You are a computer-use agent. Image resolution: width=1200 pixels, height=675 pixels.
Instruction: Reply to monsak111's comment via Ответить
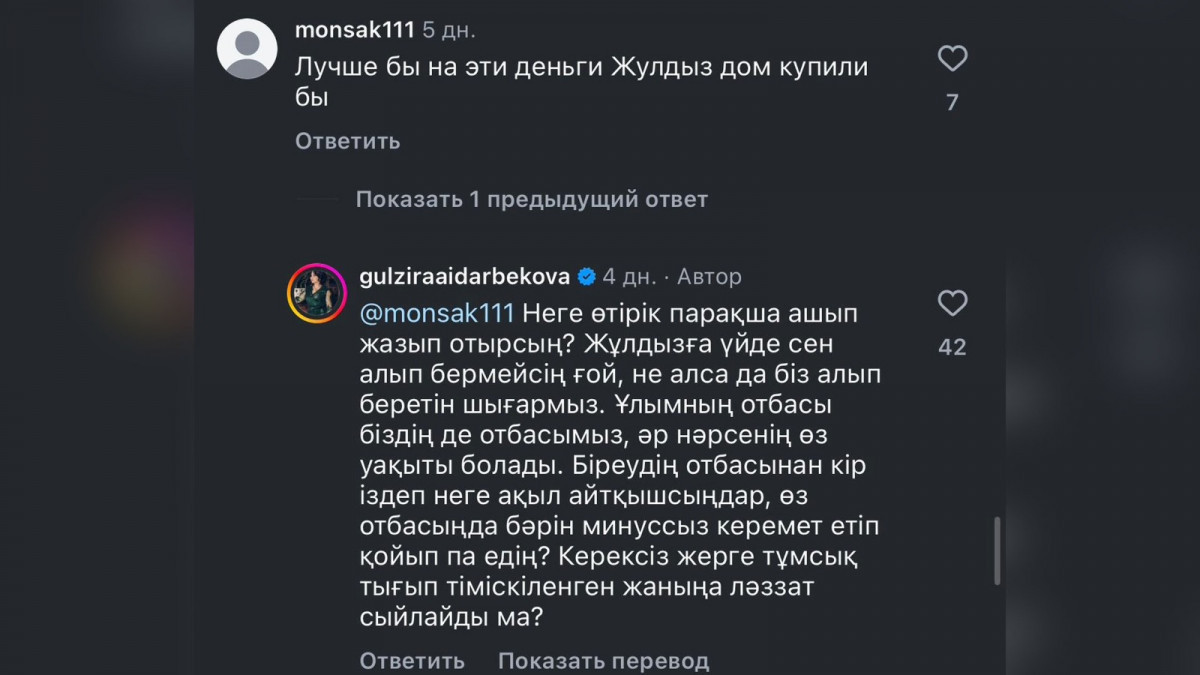[347, 141]
